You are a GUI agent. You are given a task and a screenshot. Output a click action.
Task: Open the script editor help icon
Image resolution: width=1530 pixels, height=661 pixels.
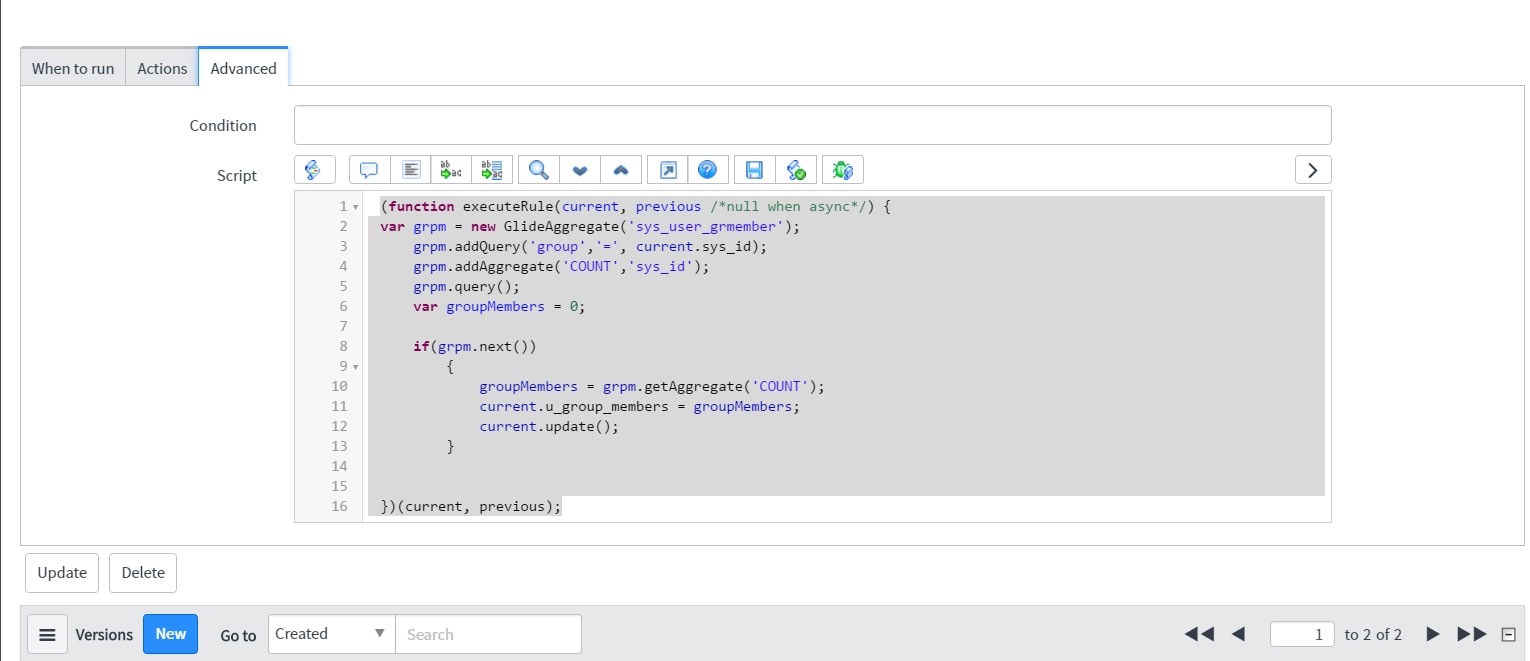coord(707,170)
